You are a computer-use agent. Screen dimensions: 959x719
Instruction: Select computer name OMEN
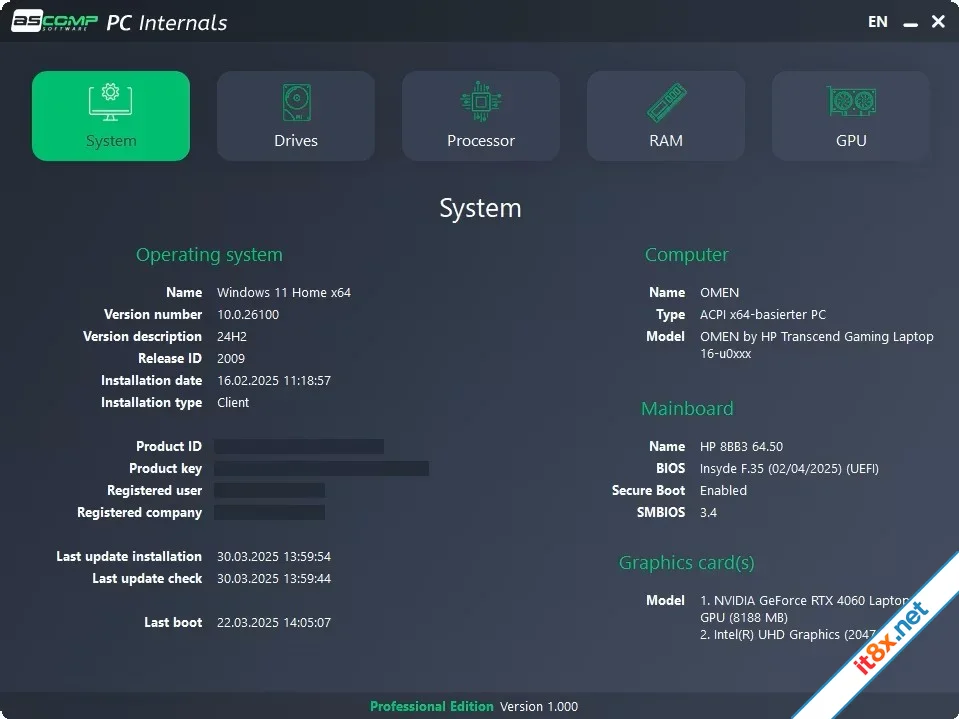click(x=719, y=292)
